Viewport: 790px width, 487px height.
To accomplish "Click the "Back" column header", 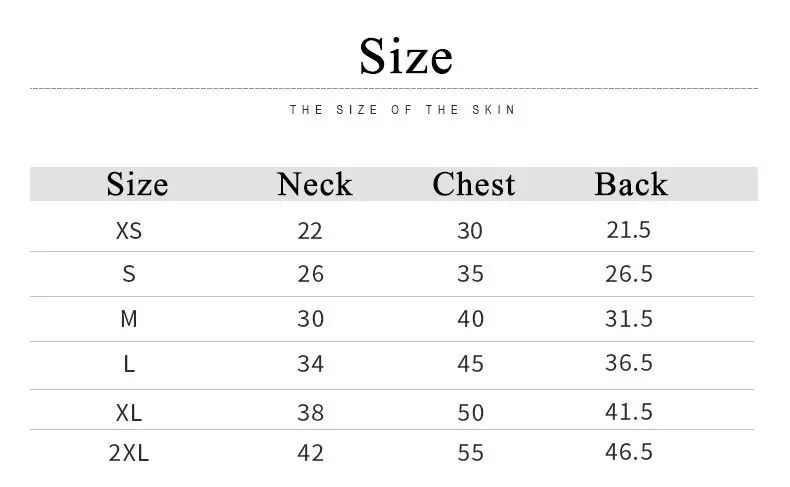I will (630, 185).
